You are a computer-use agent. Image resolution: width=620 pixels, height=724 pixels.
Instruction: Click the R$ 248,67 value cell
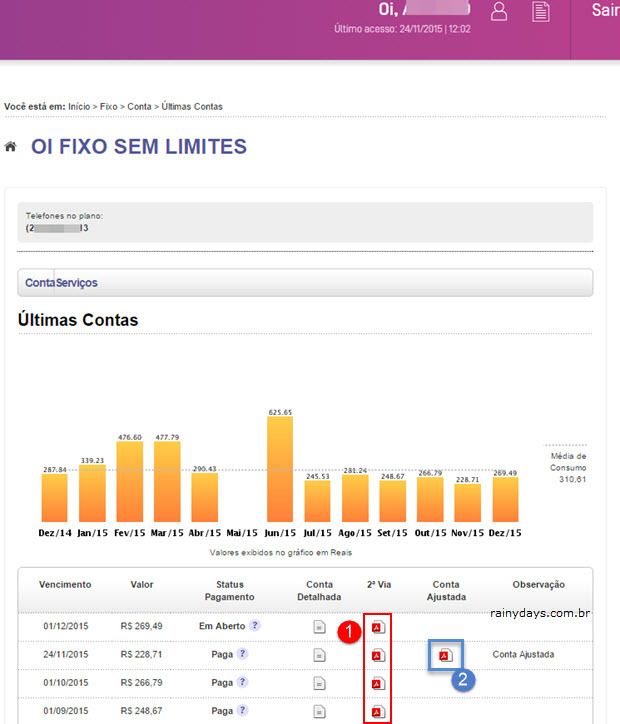point(141,711)
